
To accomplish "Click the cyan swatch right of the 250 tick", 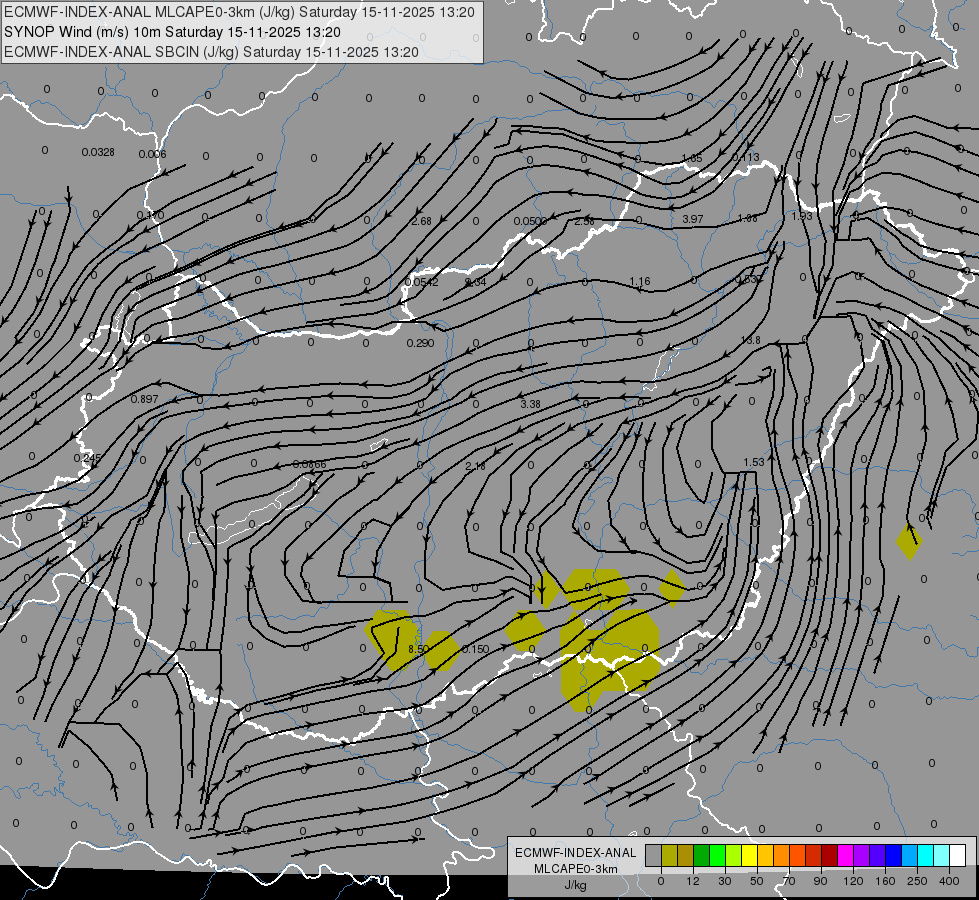I will point(926,855).
